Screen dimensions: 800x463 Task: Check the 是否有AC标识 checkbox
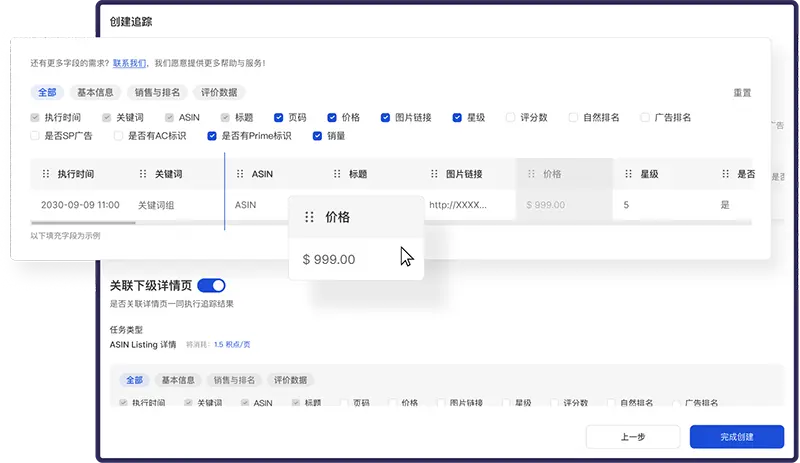pyautogui.click(x=118, y=136)
